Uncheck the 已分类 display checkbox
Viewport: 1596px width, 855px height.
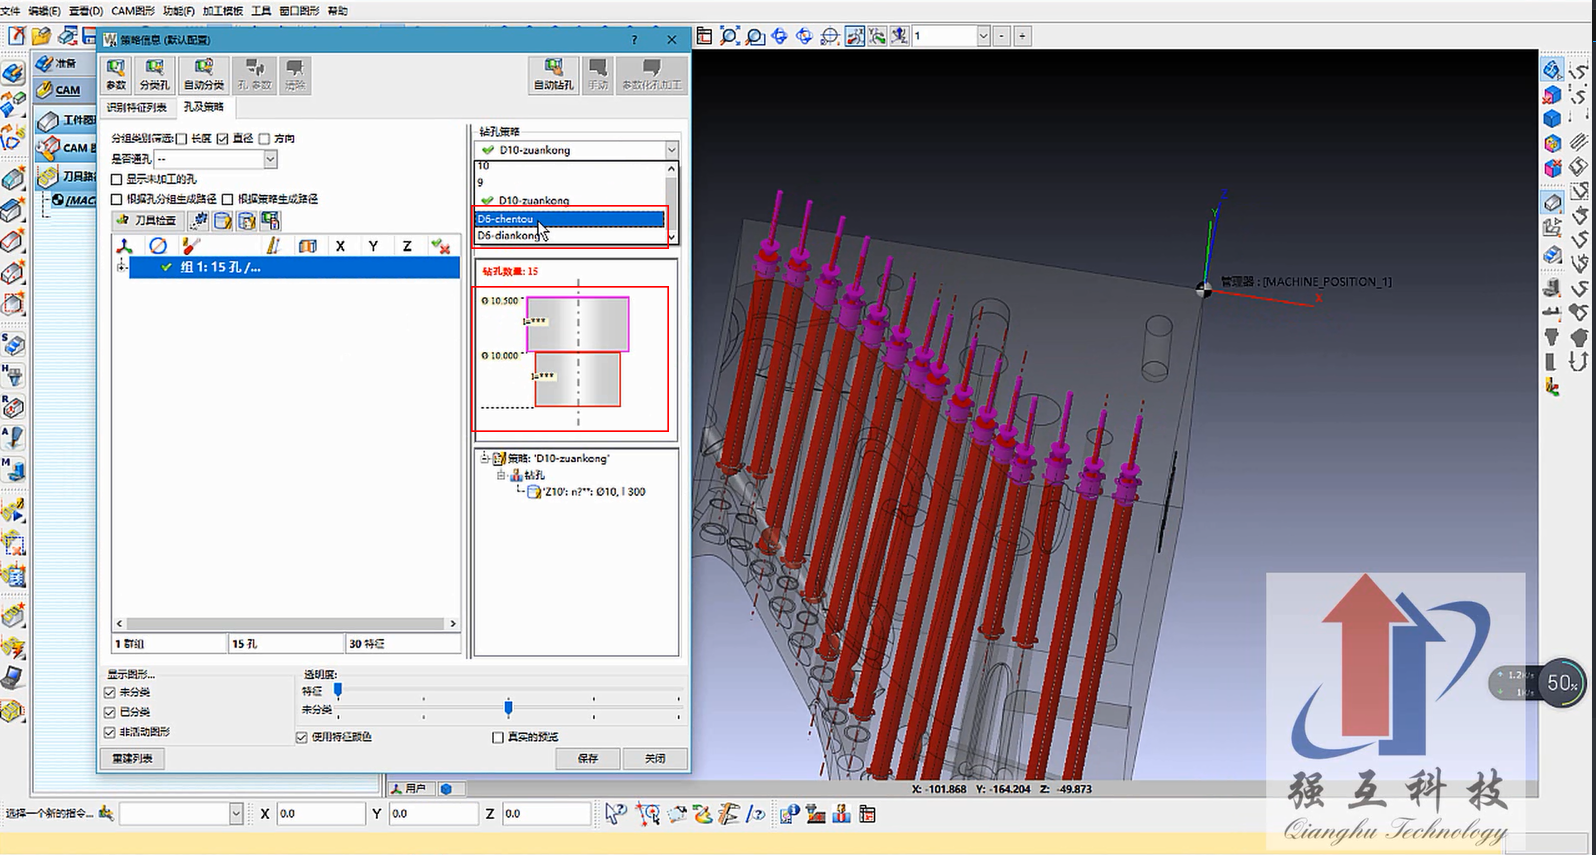(110, 712)
